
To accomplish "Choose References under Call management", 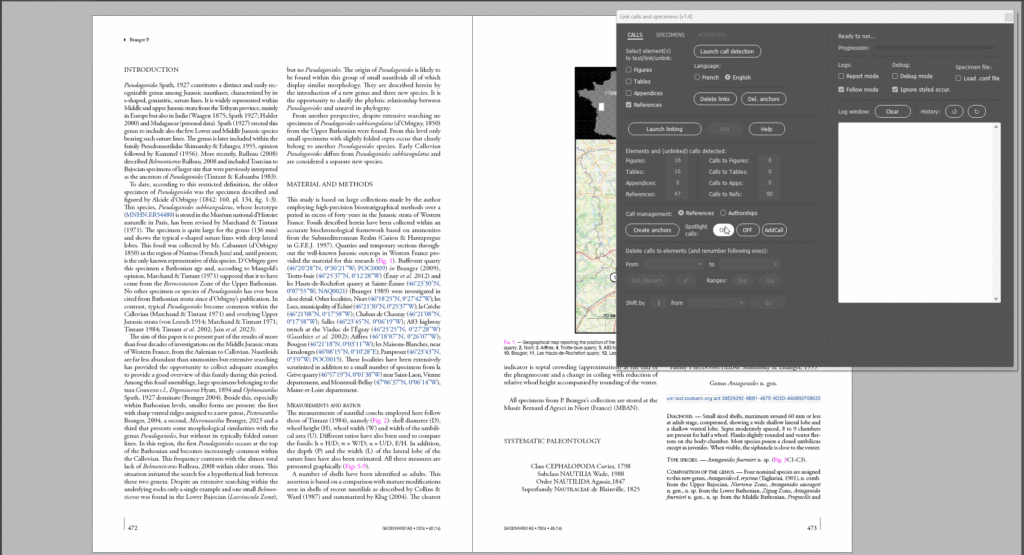I will pos(681,213).
